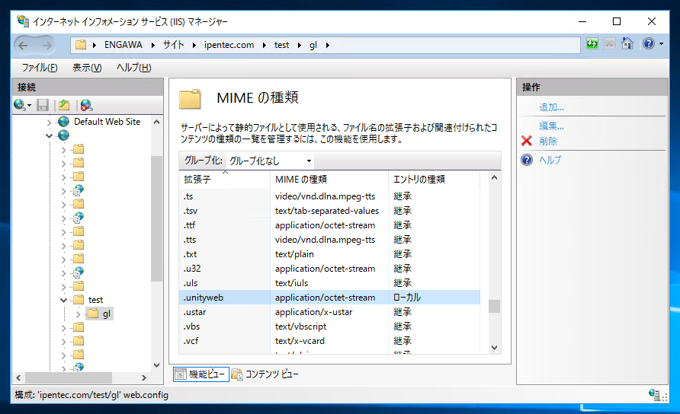The width and height of the screenshot is (680, 414).
Task: Click ipentec.com in the address breadcrumb
Action: [229, 45]
